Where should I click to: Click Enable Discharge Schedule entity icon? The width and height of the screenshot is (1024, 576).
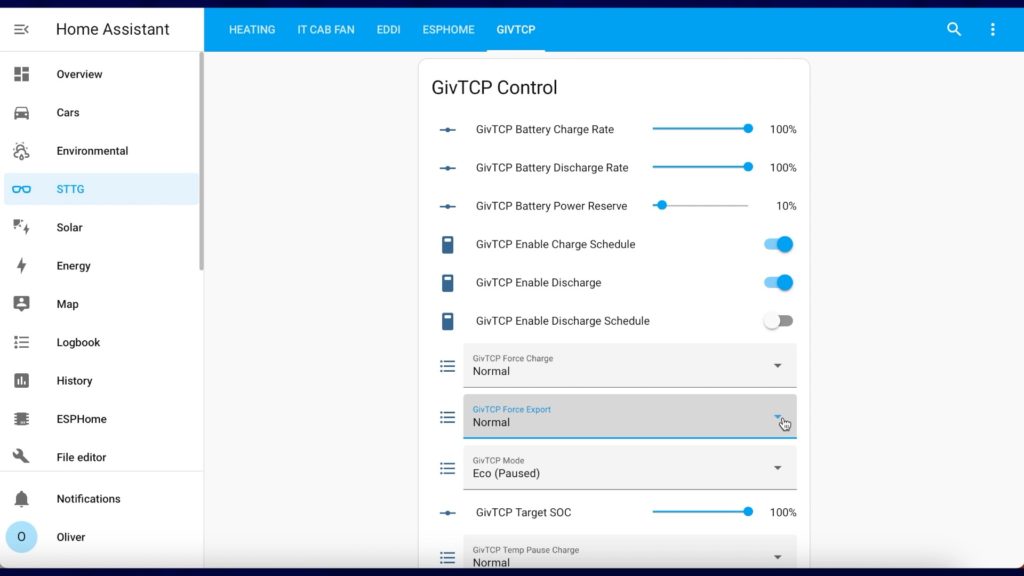pyautogui.click(x=447, y=321)
